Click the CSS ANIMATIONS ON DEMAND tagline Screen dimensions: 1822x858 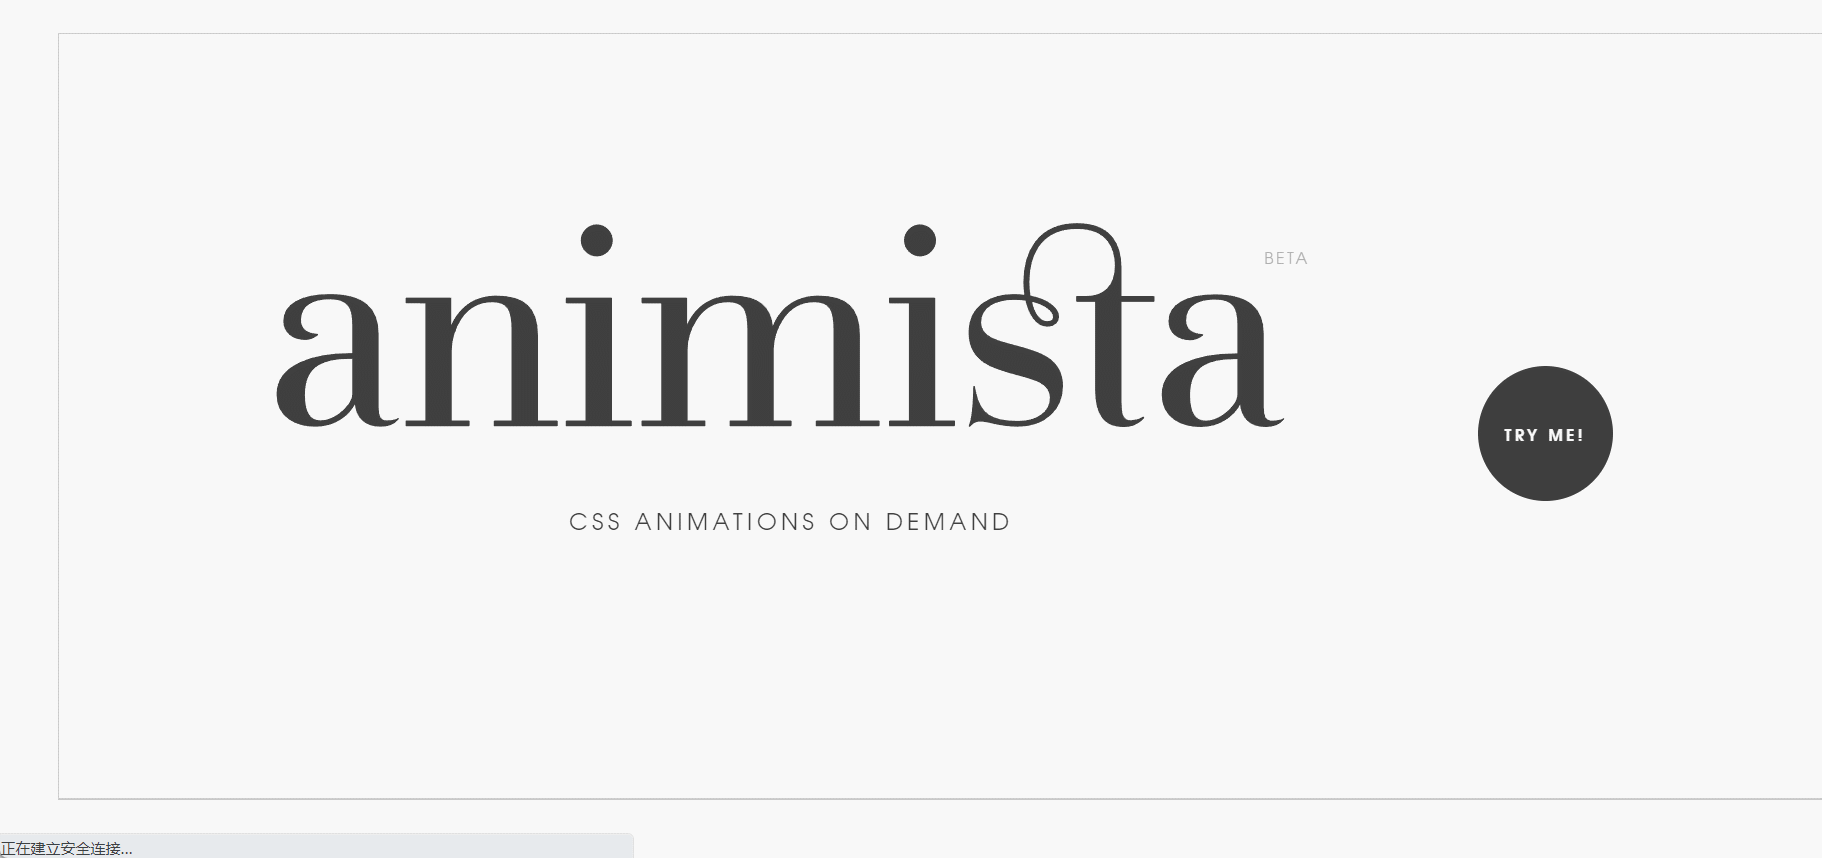point(790,522)
